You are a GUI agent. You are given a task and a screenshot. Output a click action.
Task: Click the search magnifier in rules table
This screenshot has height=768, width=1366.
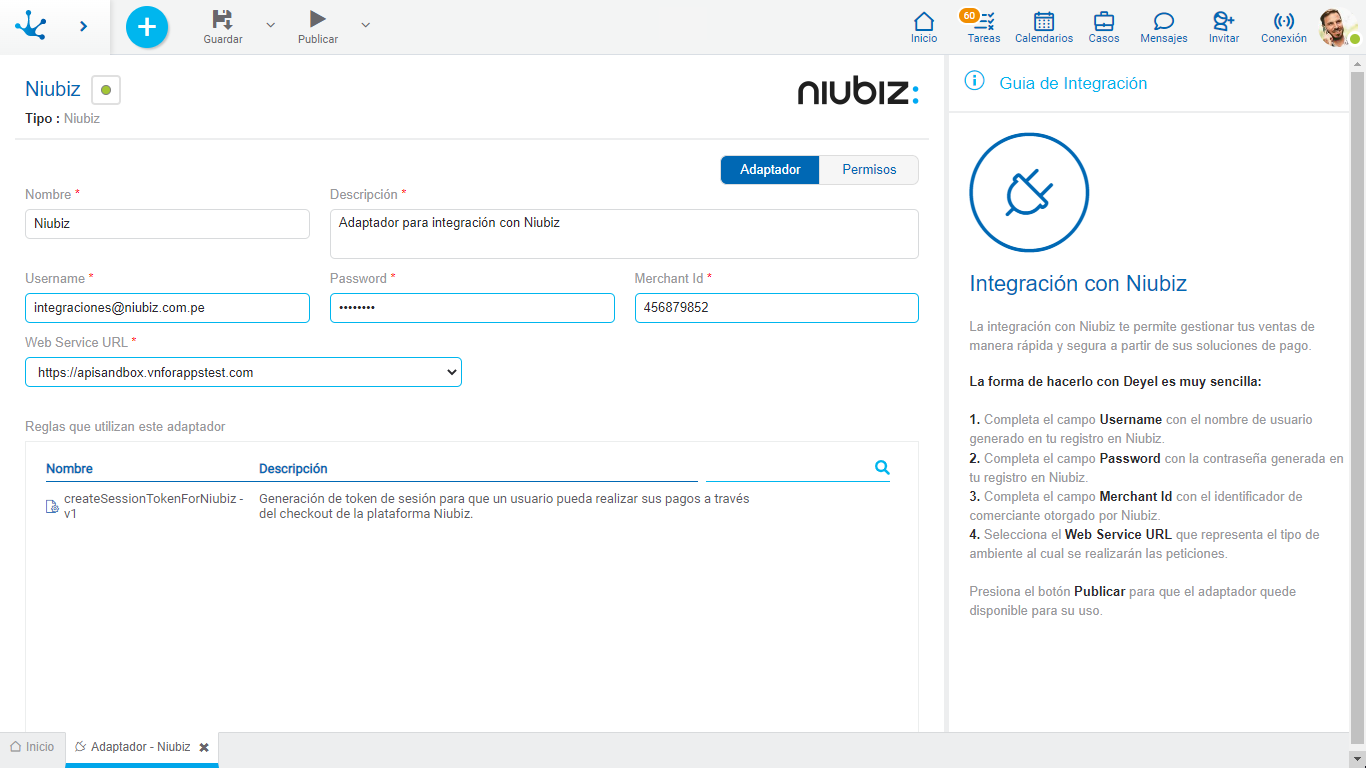click(882, 467)
